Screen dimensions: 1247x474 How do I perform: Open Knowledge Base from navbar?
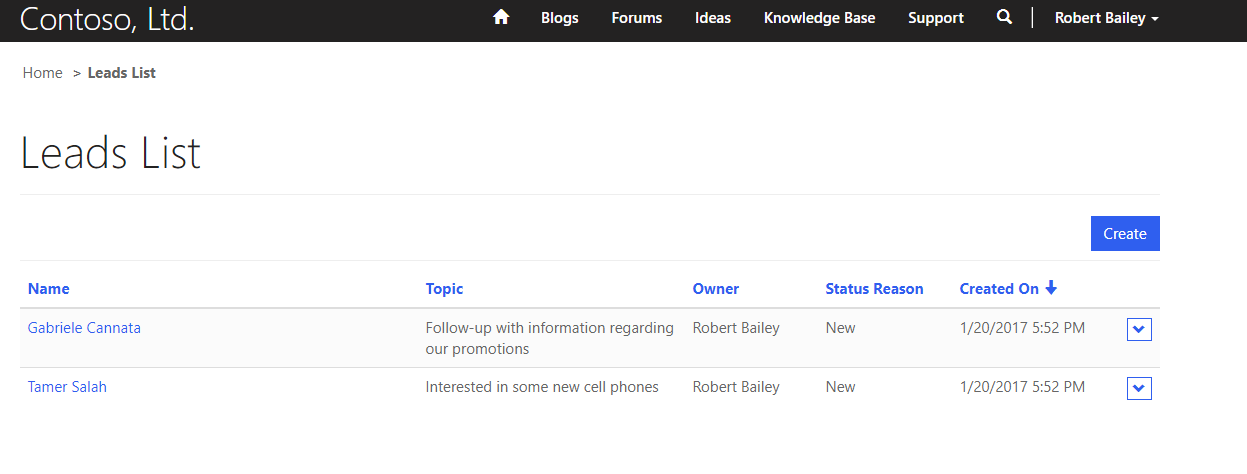click(x=819, y=18)
